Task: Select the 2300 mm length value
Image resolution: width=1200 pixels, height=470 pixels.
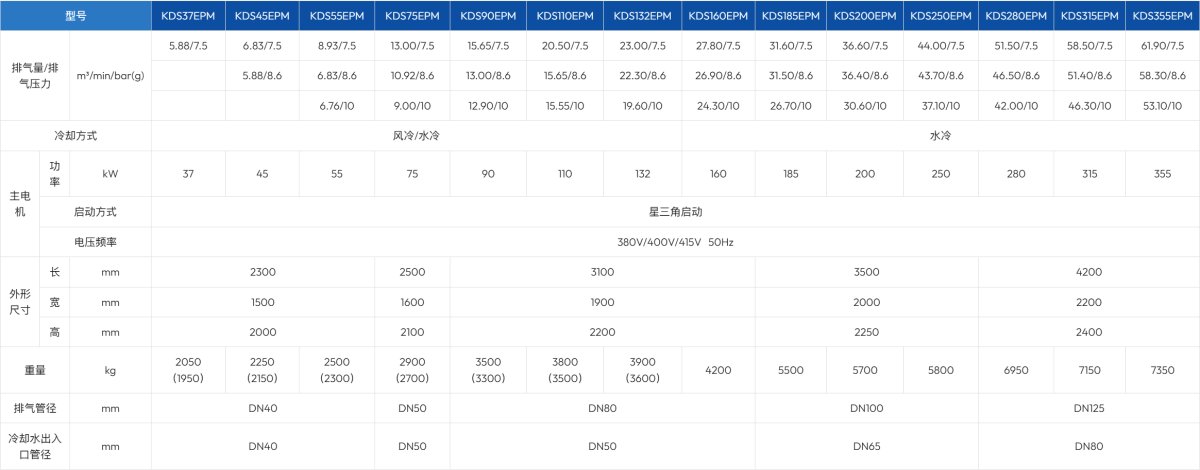Action: (x=262, y=272)
